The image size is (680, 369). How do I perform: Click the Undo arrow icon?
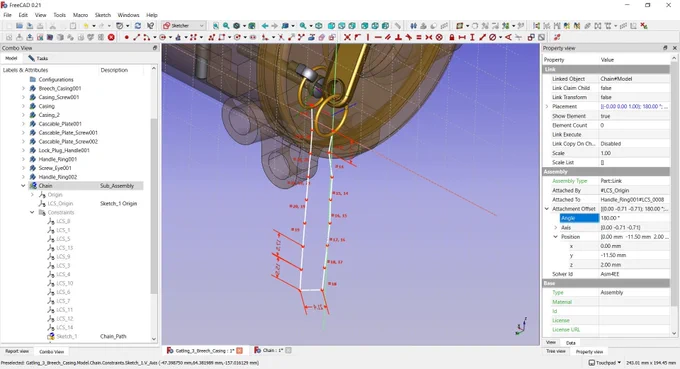(x=86, y=26)
